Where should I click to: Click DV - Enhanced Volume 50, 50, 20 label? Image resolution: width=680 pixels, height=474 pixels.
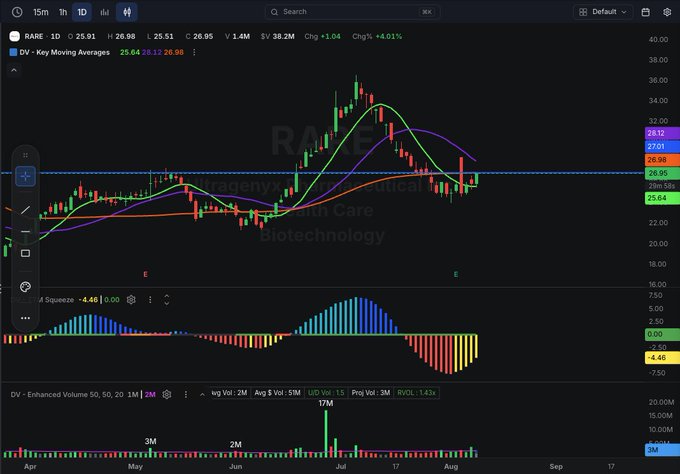point(67,394)
